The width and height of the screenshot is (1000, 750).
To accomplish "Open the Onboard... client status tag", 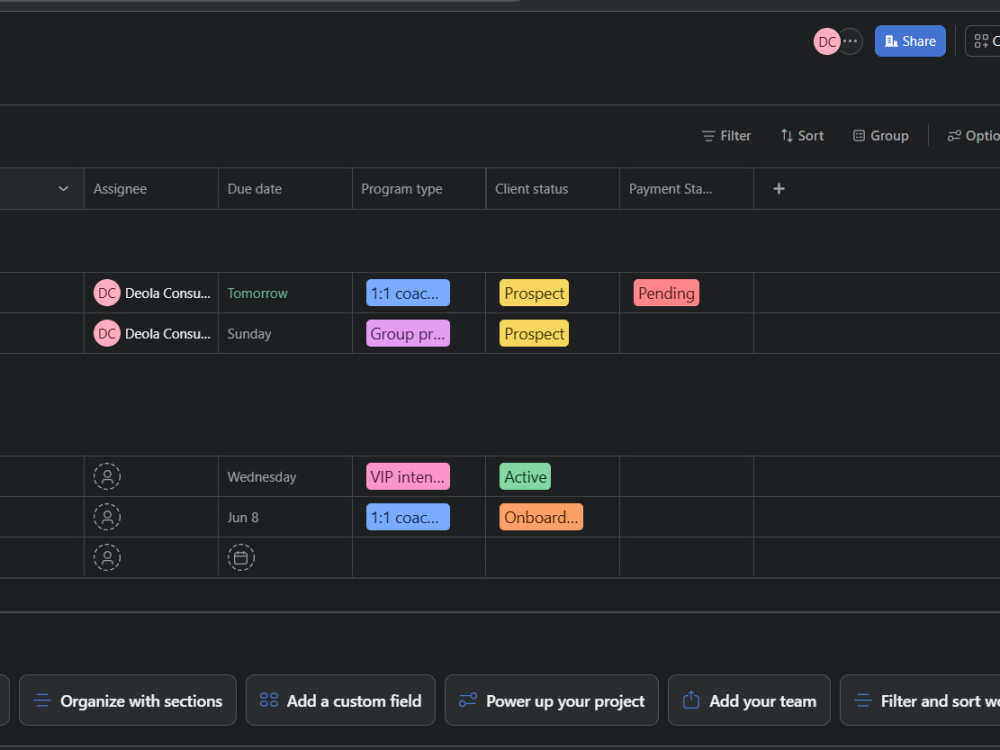I will click(x=541, y=517).
